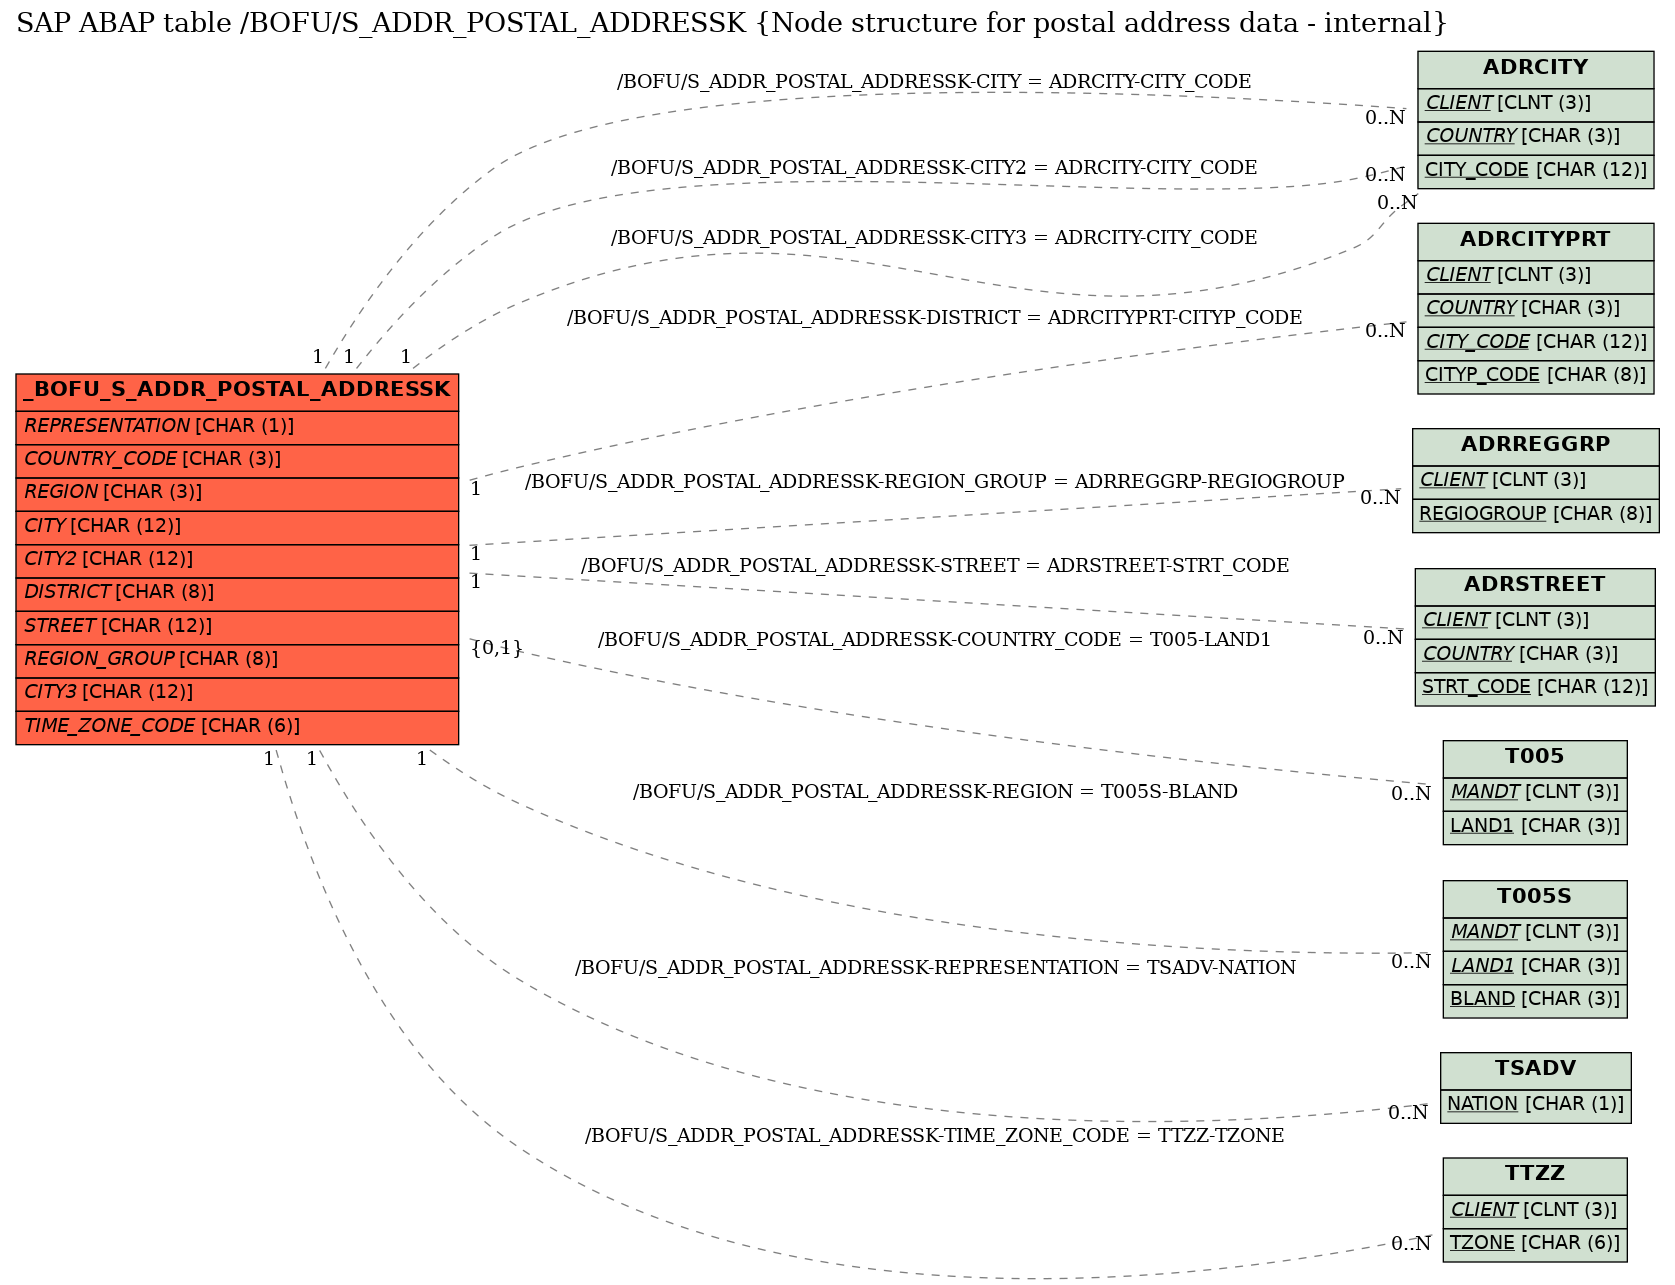Open the T005 table header
This screenshot has width=1675, height=1285.
click(x=1535, y=757)
